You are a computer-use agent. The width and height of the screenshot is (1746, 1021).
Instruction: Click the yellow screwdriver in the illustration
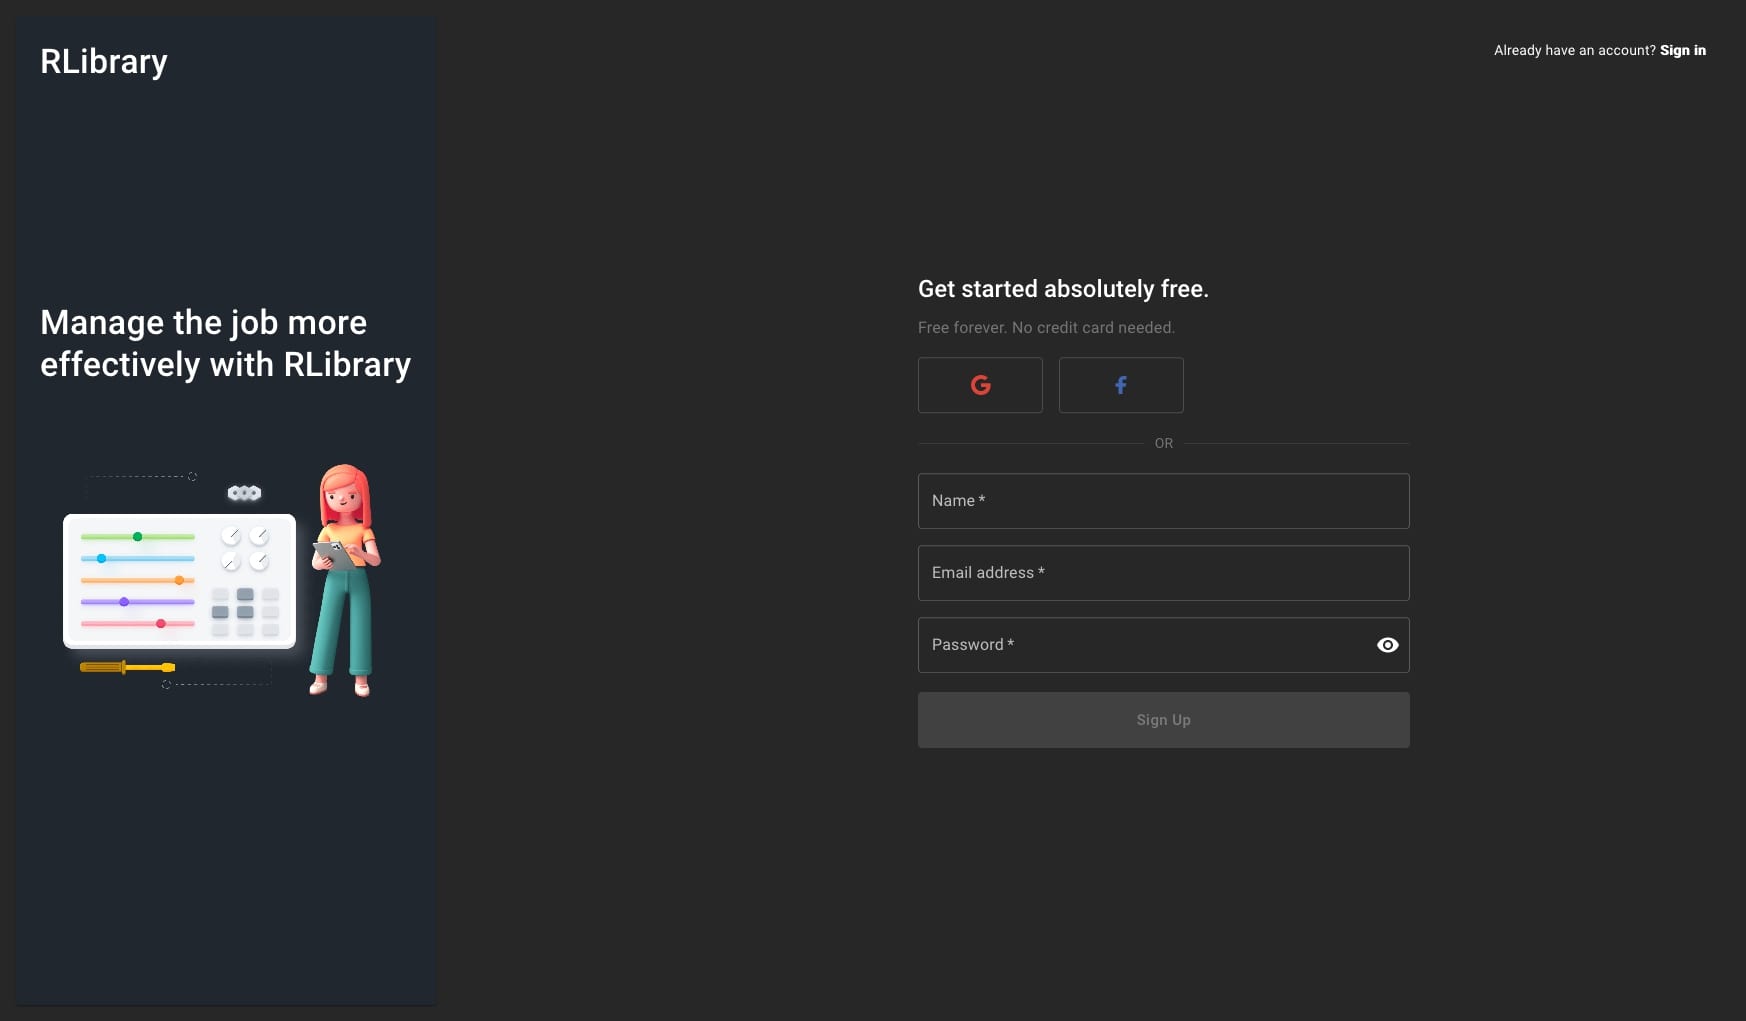(127, 667)
